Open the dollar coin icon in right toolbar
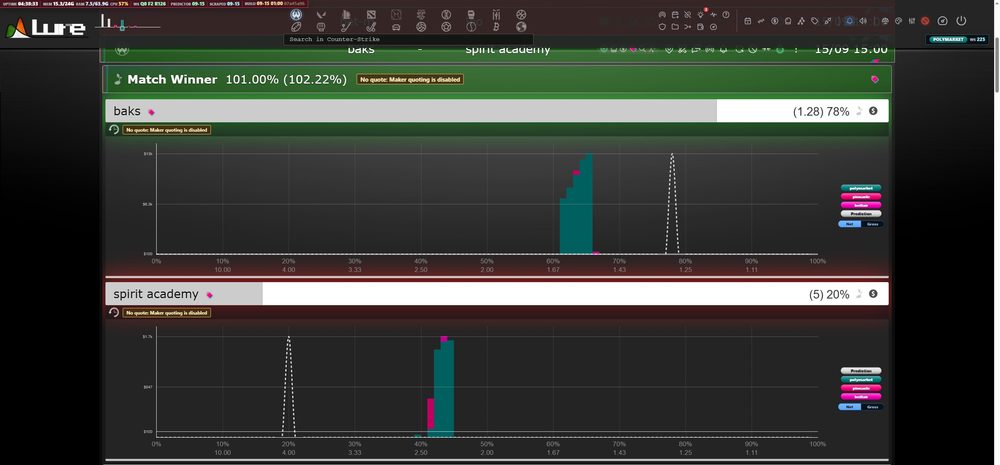The width and height of the screenshot is (1000, 465). click(x=775, y=21)
